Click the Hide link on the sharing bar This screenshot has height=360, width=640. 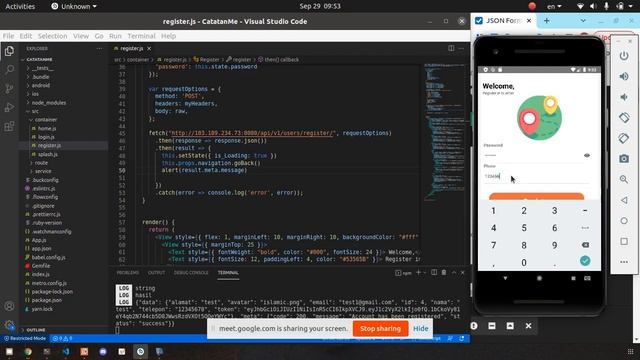pos(420,329)
